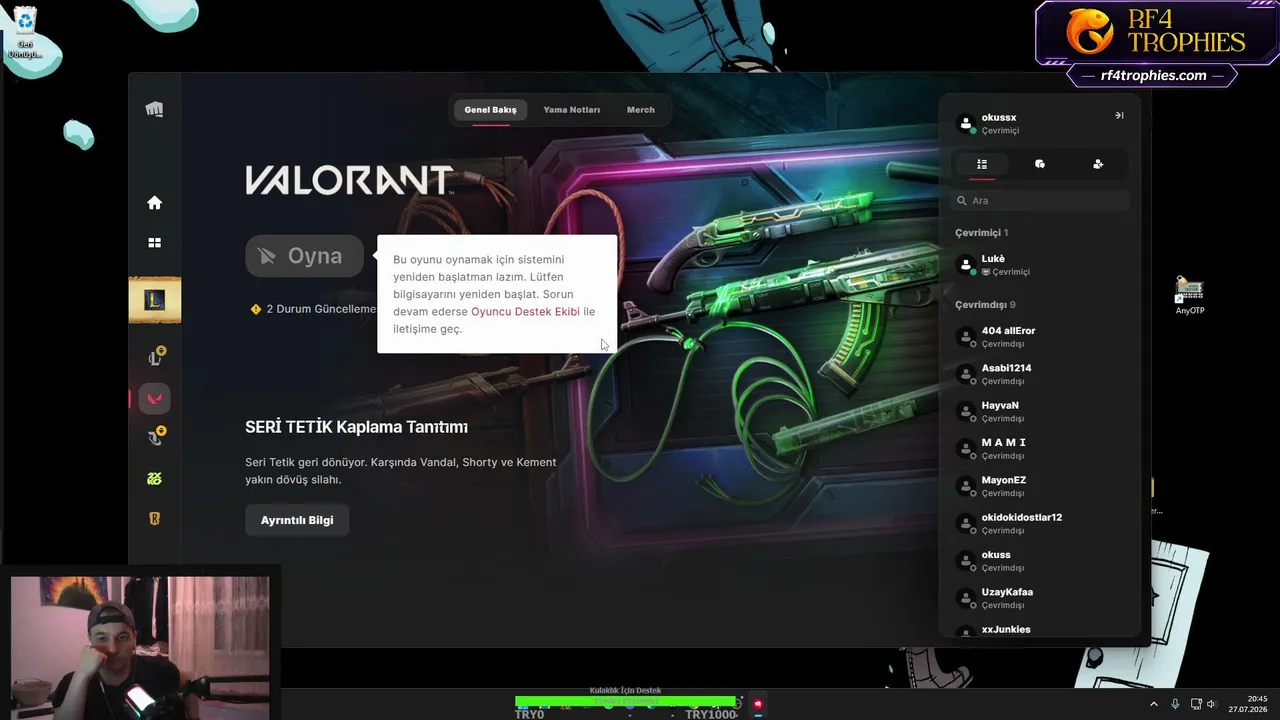The height and width of the screenshot is (720, 1280).
Task: Select friend okidokidostlar12
Action: (x=1040, y=523)
